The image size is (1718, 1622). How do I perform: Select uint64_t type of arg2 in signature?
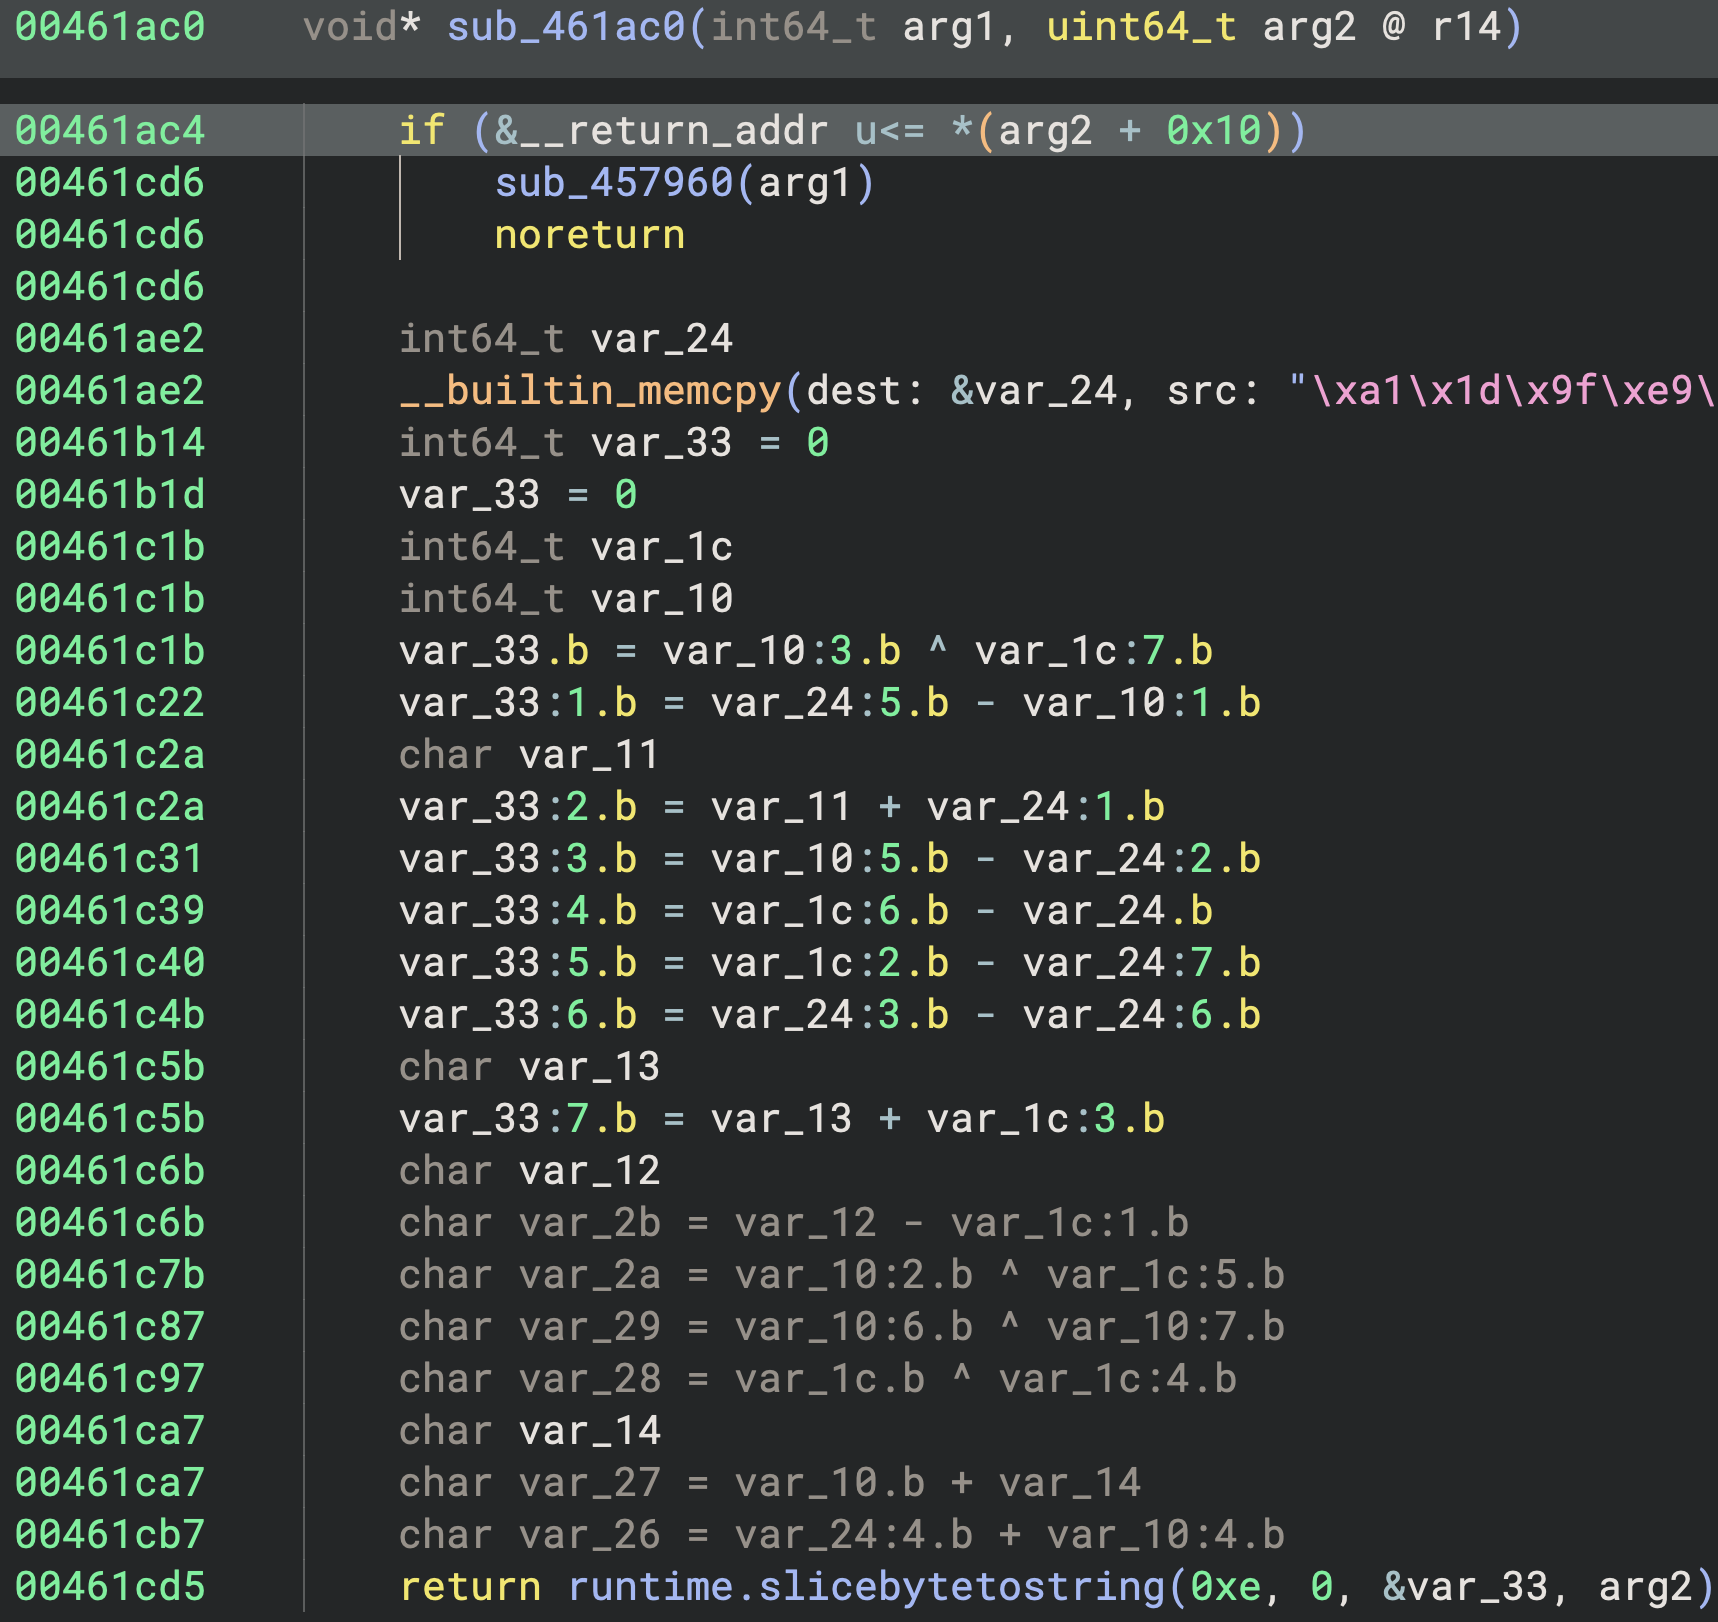pos(1142,27)
